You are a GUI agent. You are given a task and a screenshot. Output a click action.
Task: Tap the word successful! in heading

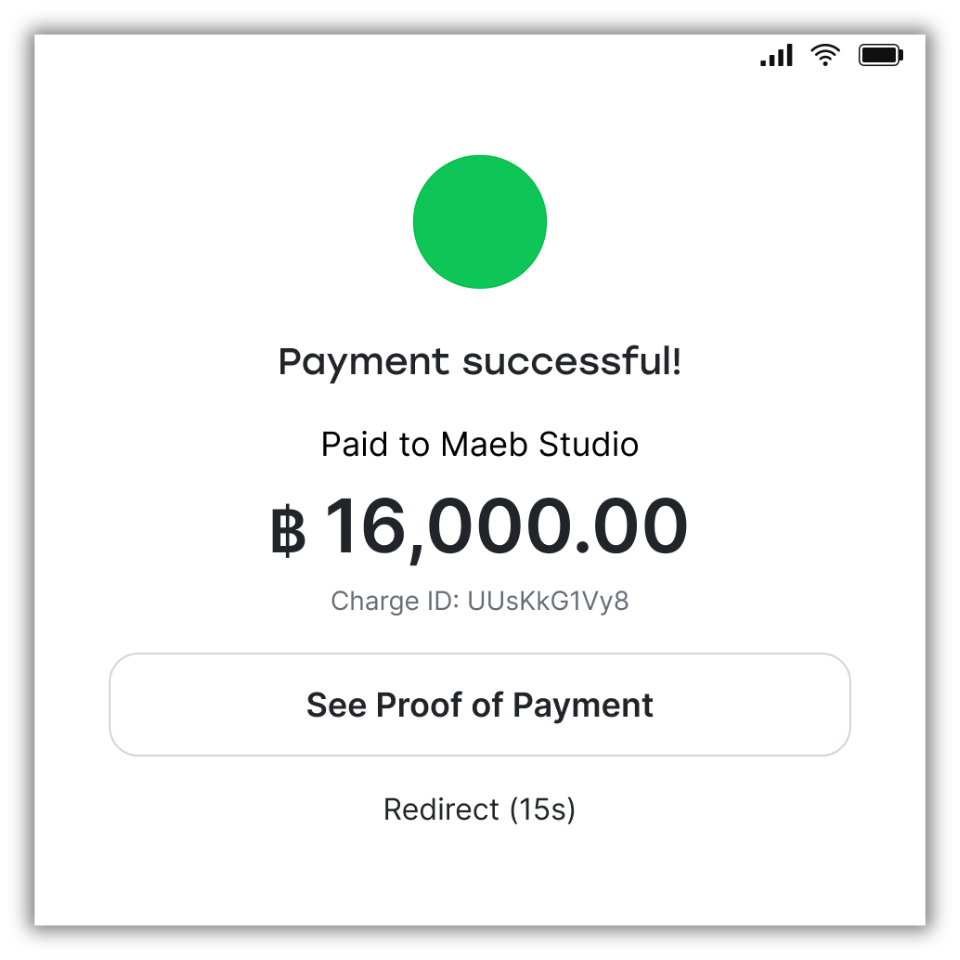(572, 361)
